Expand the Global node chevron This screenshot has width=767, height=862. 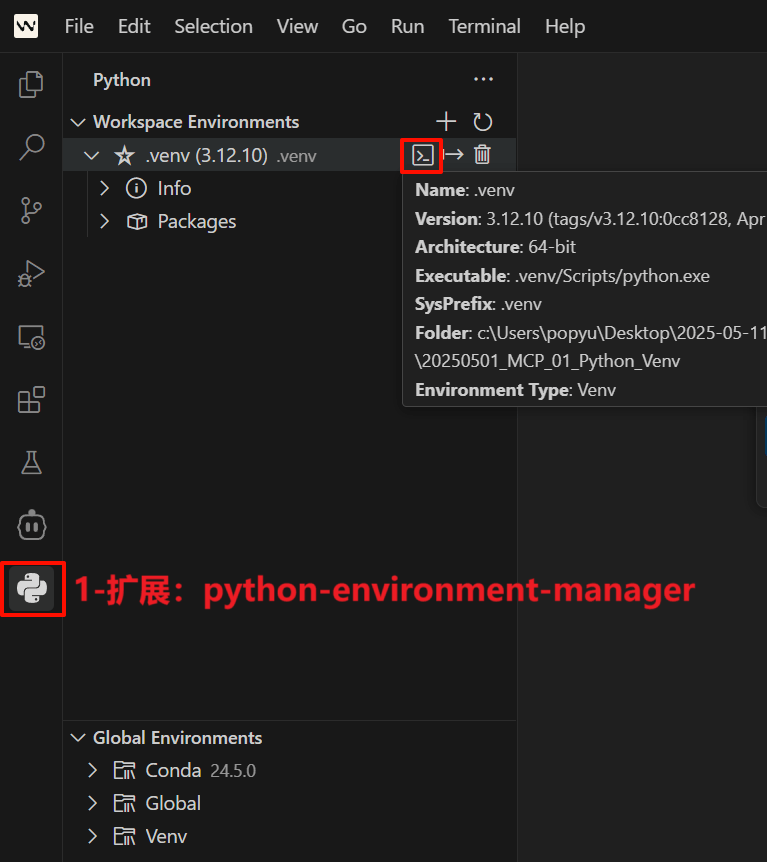pyautogui.click(x=92, y=804)
